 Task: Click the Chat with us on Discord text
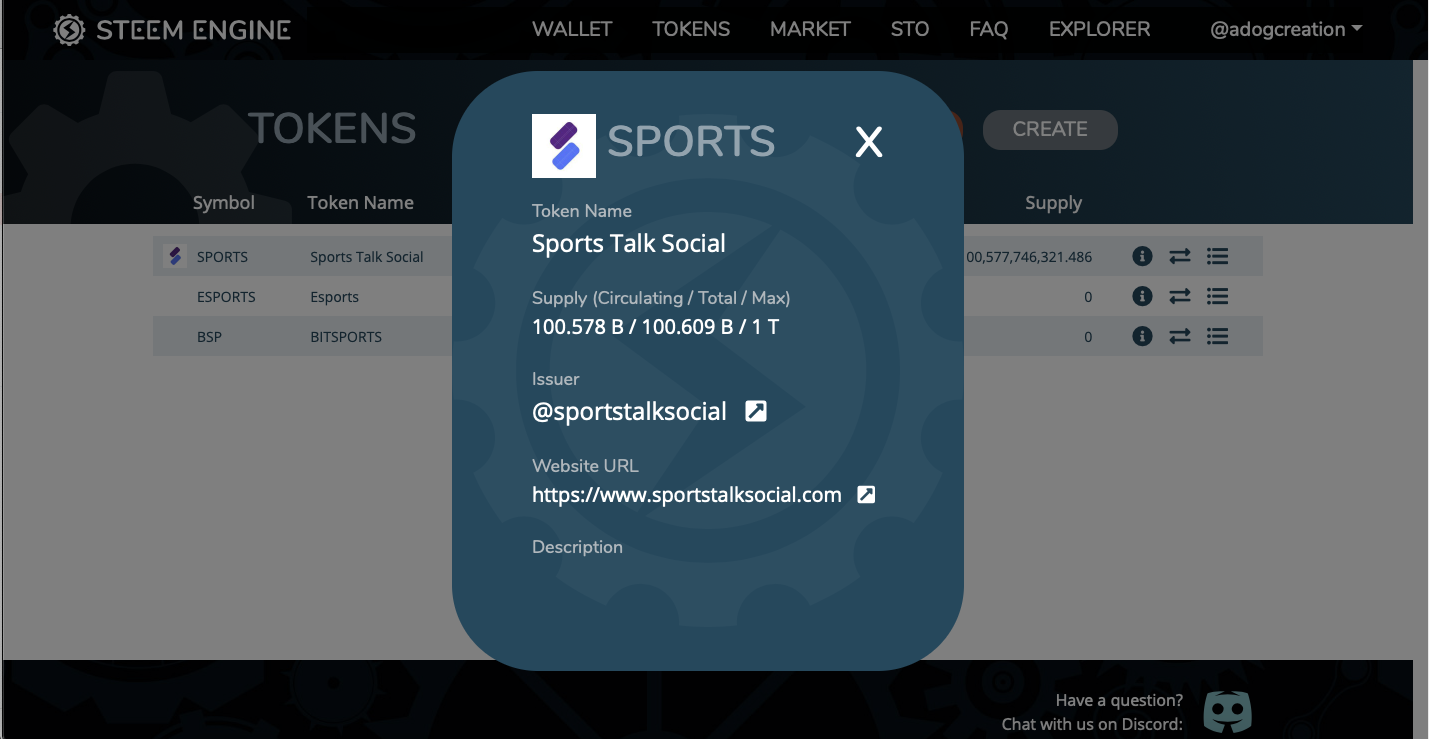[1092, 724]
